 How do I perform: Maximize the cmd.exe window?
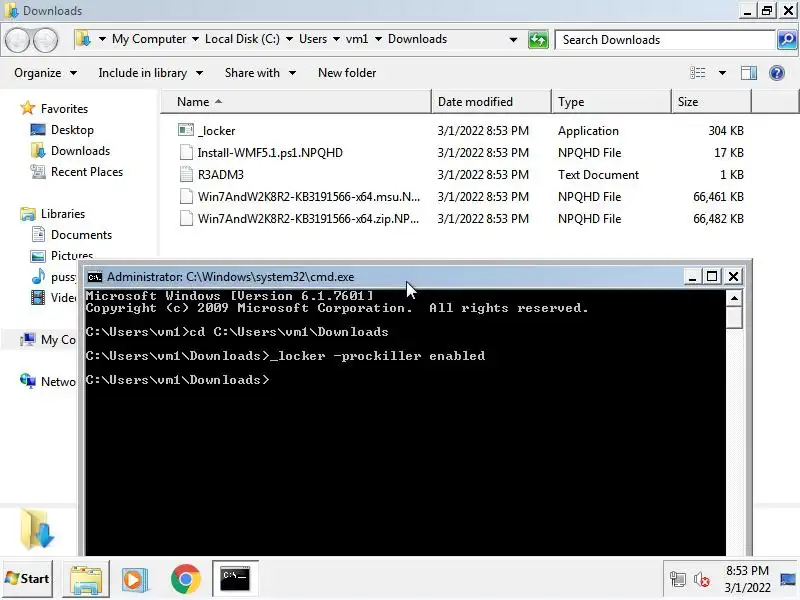pos(712,277)
